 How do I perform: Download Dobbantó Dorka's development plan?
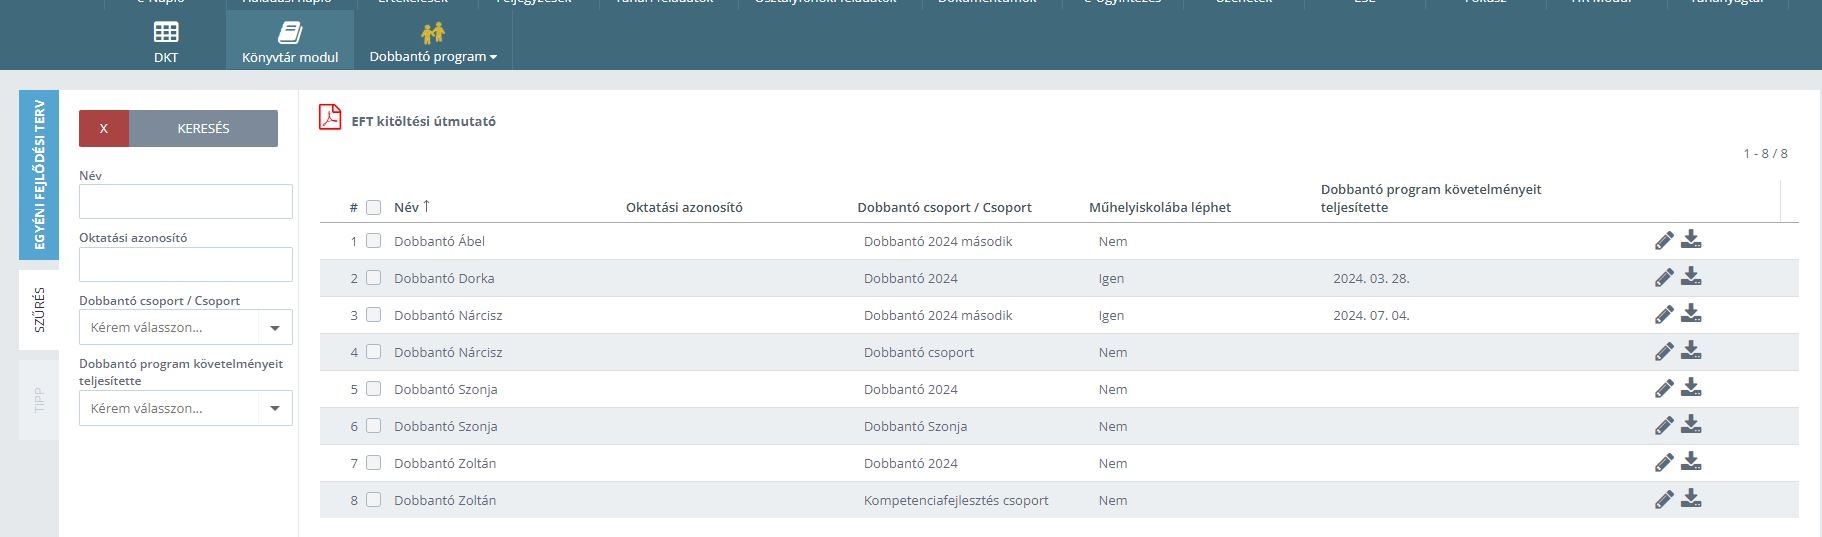point(1691,276)
